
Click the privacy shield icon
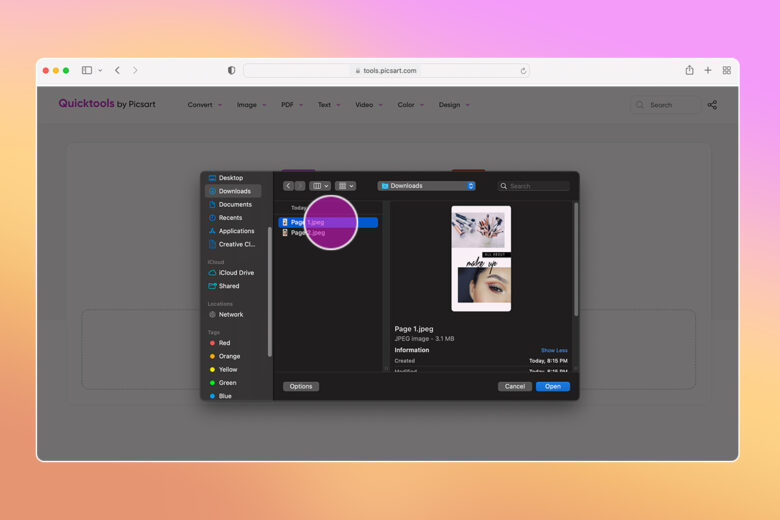[231, 70]
